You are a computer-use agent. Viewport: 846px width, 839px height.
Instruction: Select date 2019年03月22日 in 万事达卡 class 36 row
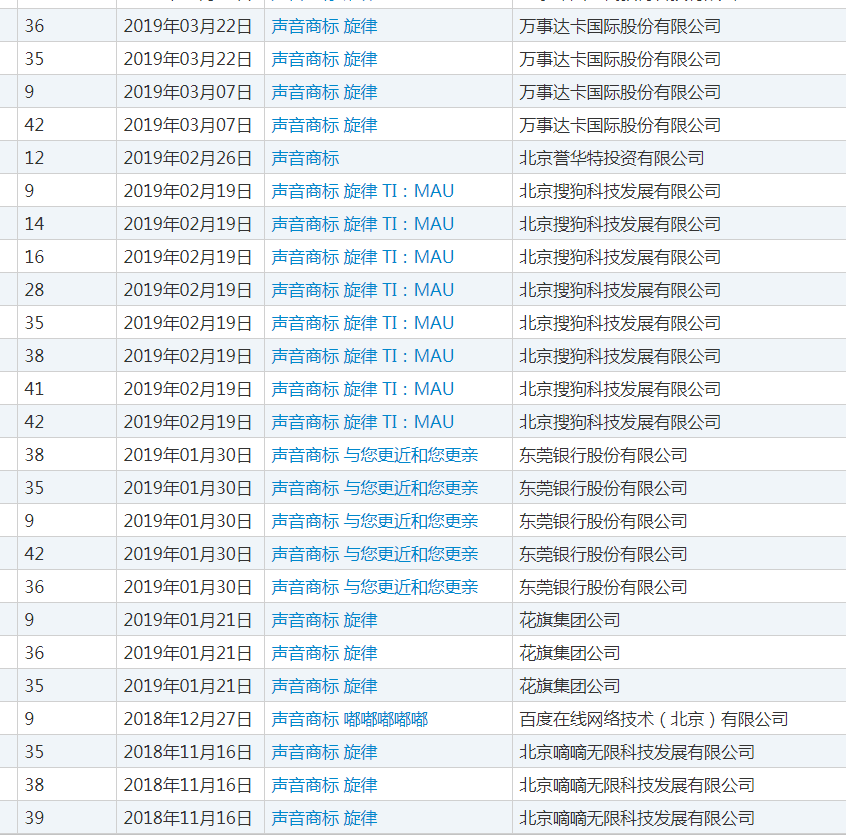point(188,26)
